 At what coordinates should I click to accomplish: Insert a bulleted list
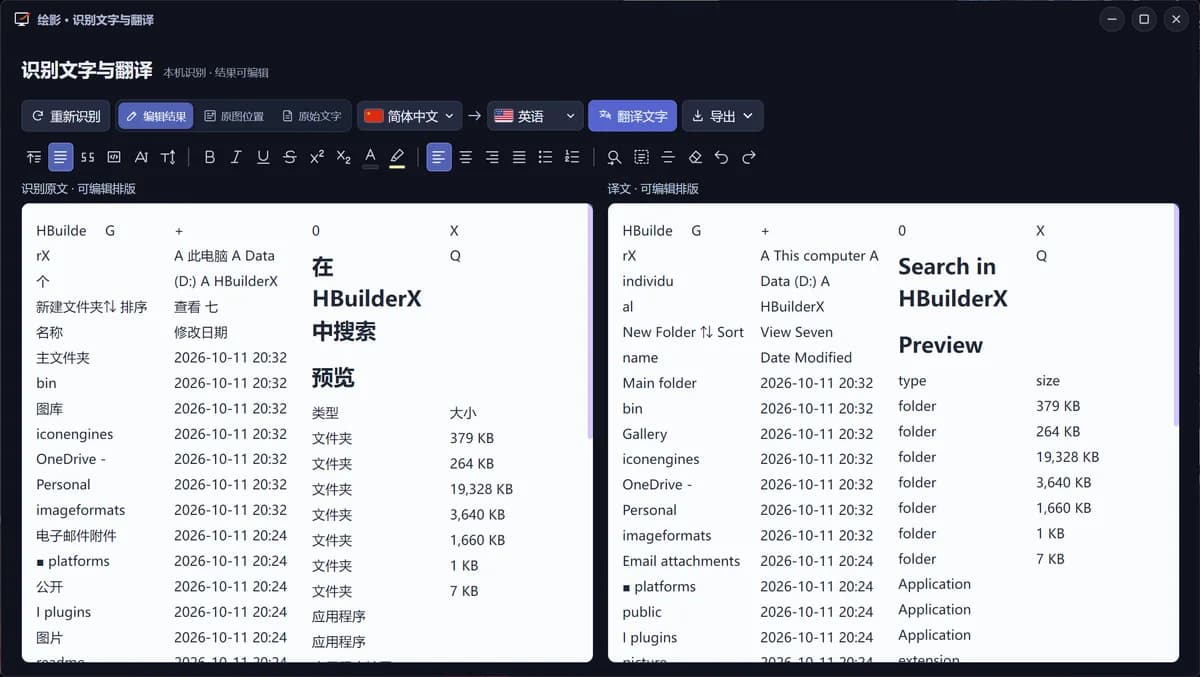point(545,157)
